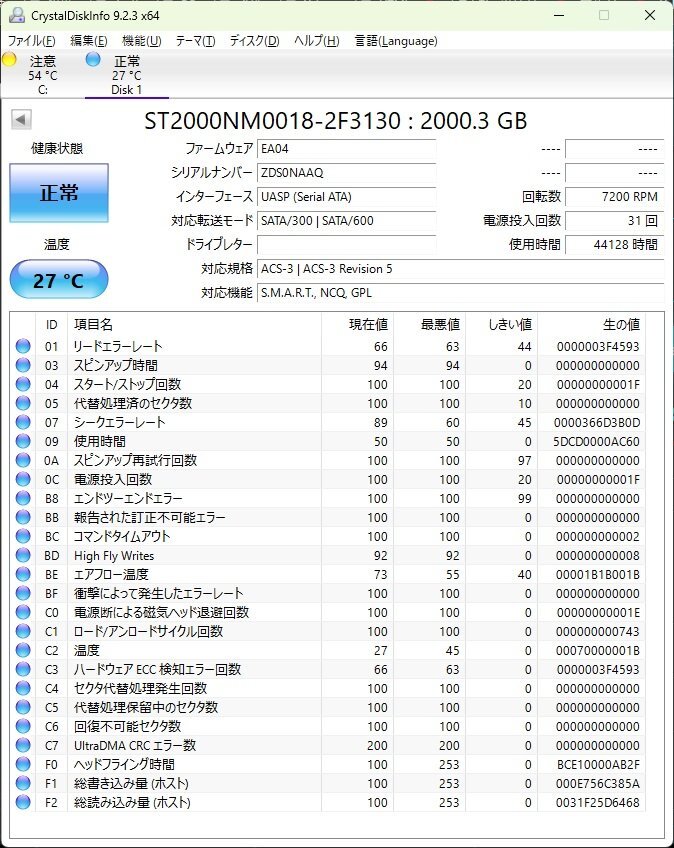This screenshot has height=848, width=674.
Task: Click status circle for ID B8 エンドツーエンドエラー
Action: (23, 498)
